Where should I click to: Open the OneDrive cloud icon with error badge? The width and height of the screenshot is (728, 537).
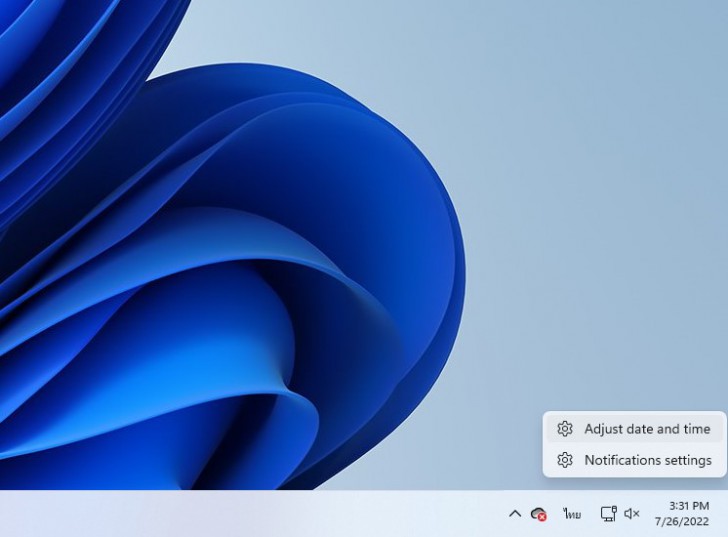539,514
